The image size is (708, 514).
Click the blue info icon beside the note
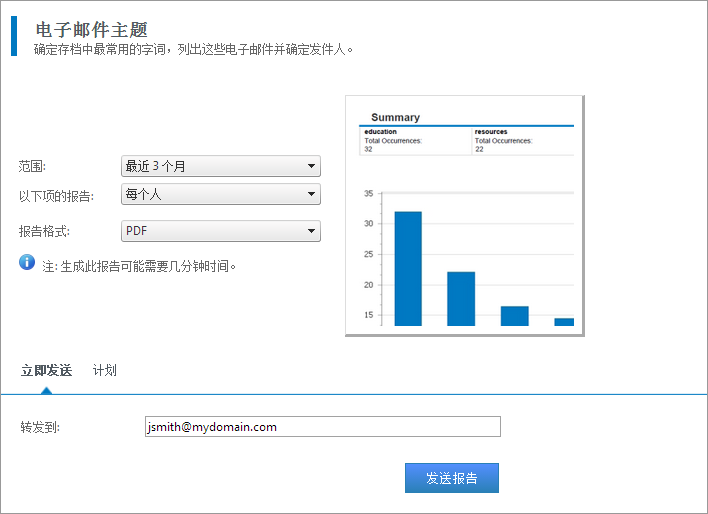coord(28,263)
